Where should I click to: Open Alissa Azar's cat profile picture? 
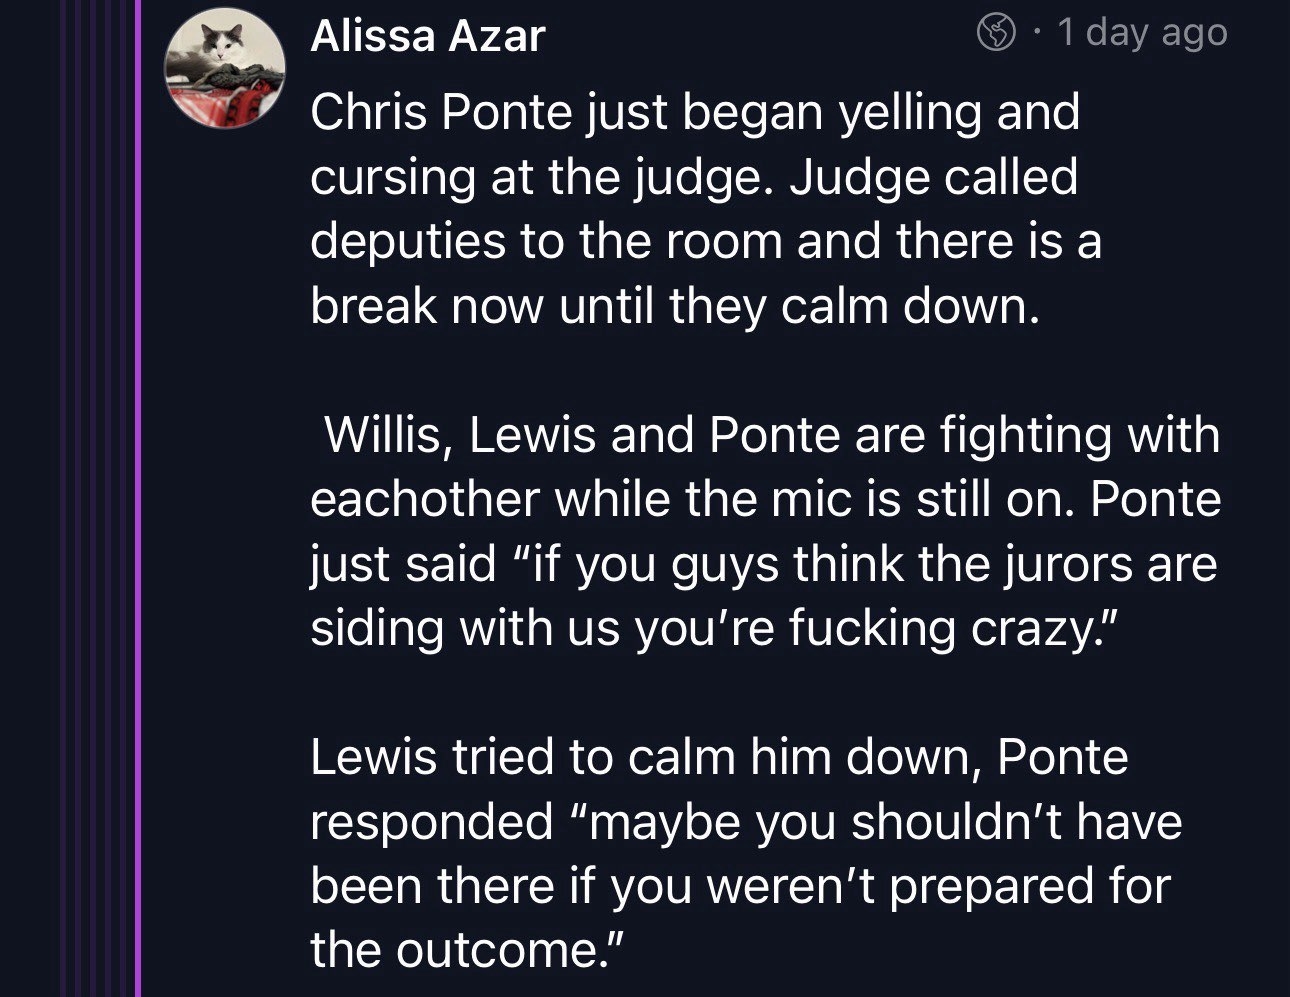[225, 70]
